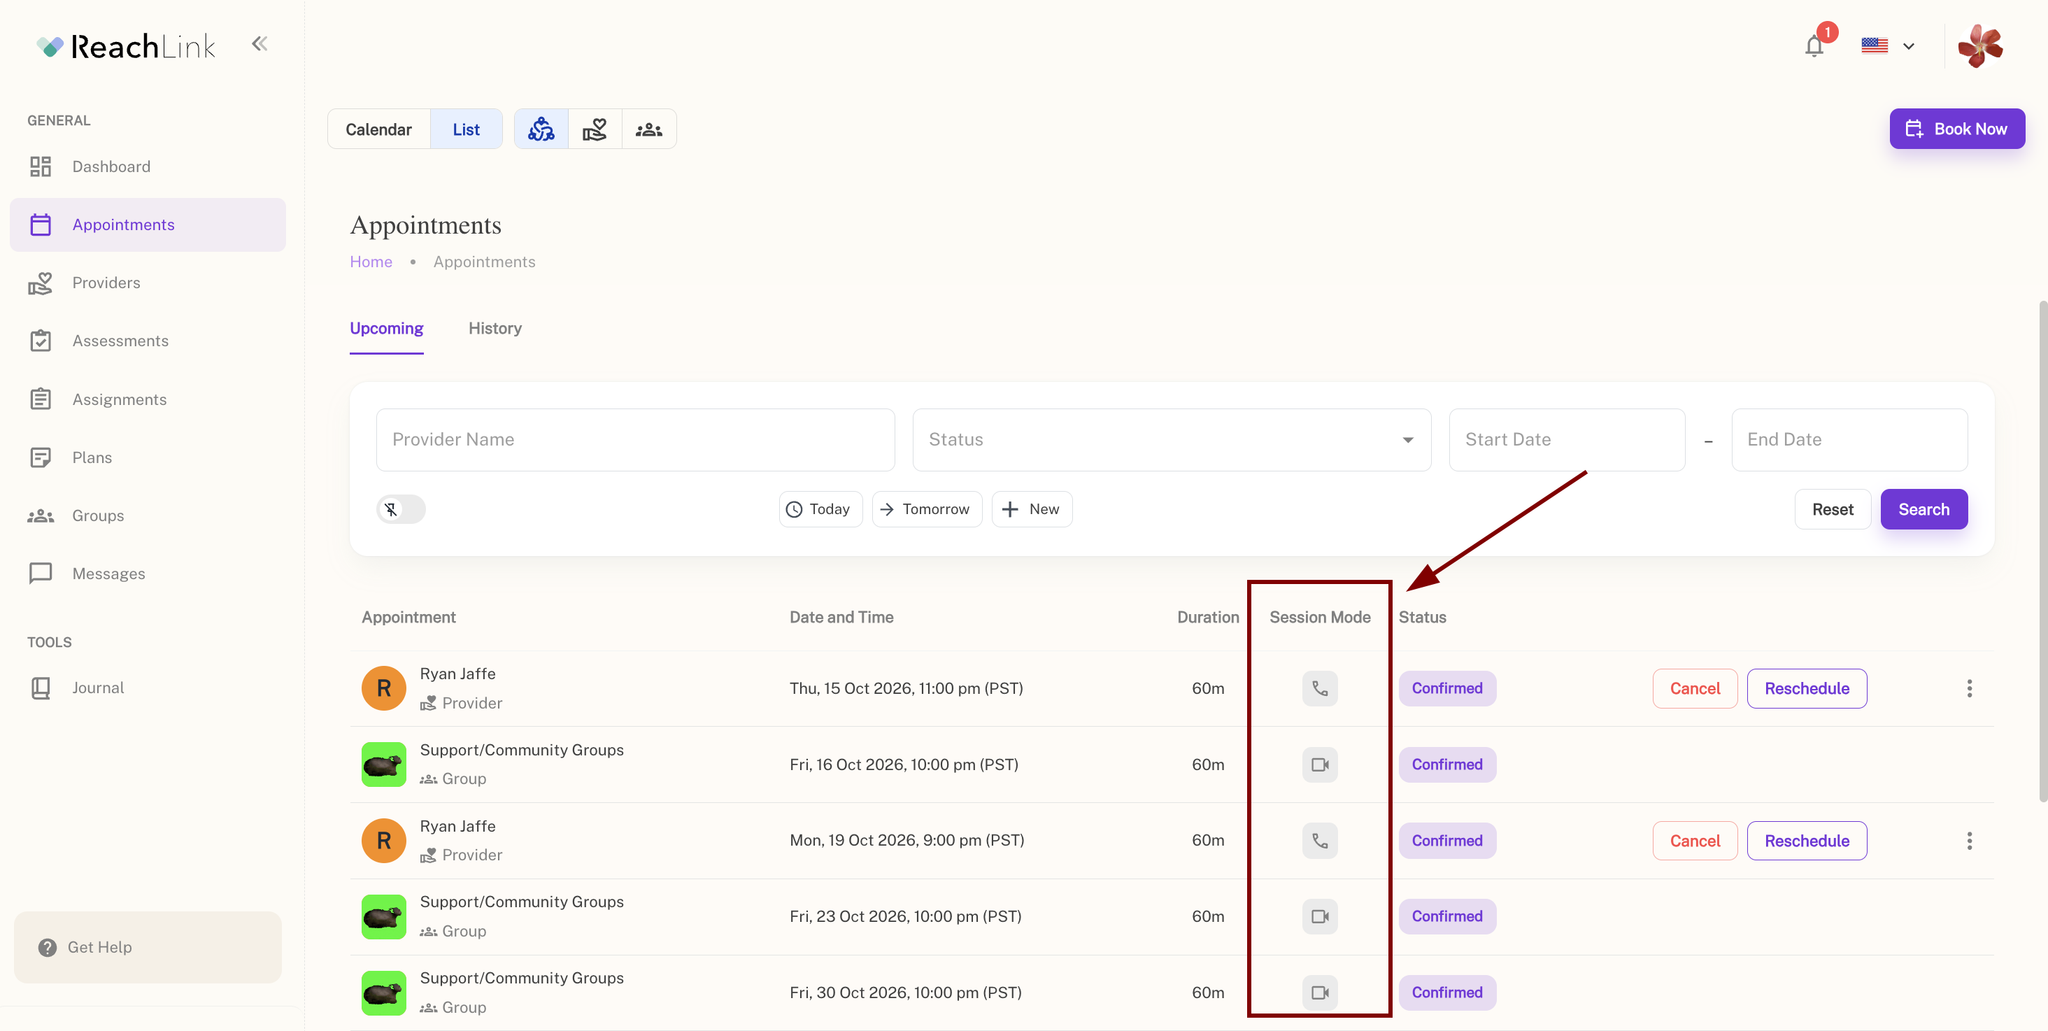Open Journal tool

point(148,688)
